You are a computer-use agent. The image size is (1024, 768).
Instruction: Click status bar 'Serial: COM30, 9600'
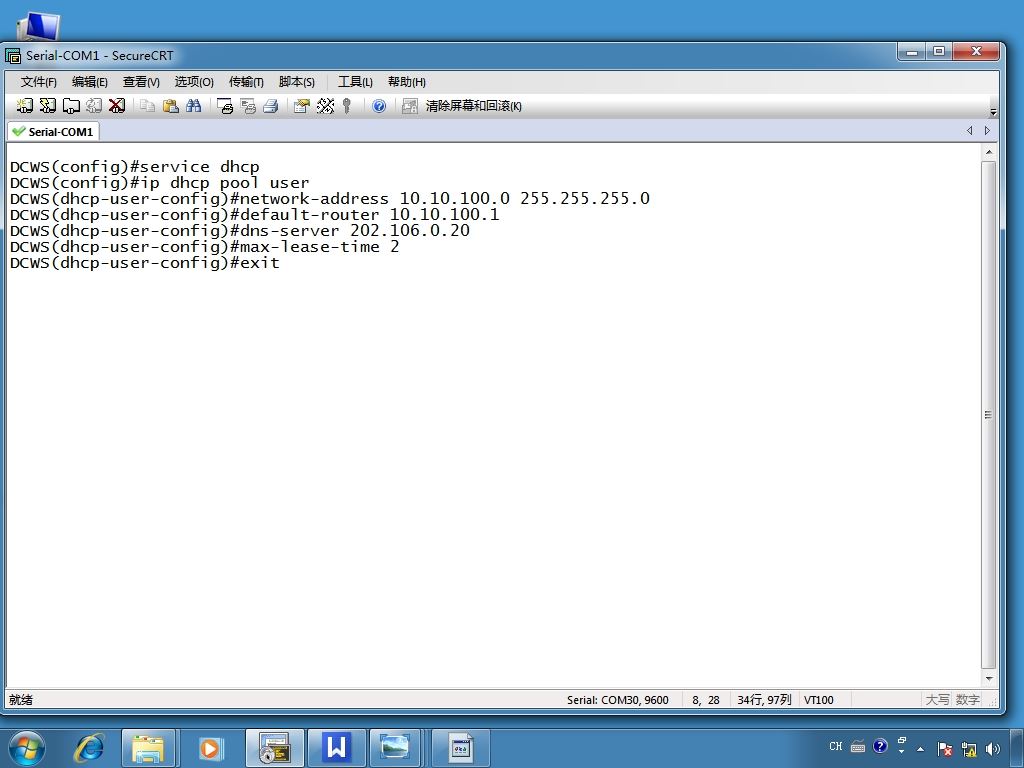618,700
